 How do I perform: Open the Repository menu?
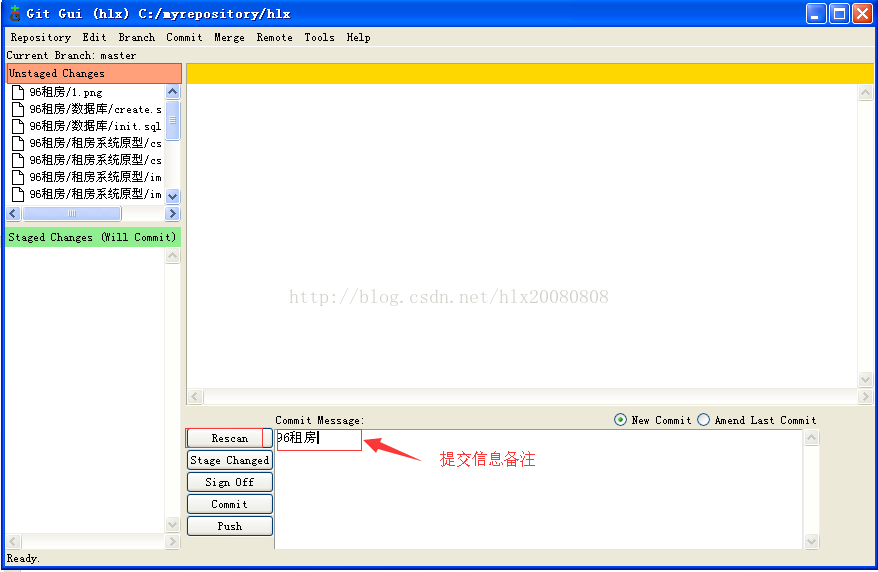[40, 37]
